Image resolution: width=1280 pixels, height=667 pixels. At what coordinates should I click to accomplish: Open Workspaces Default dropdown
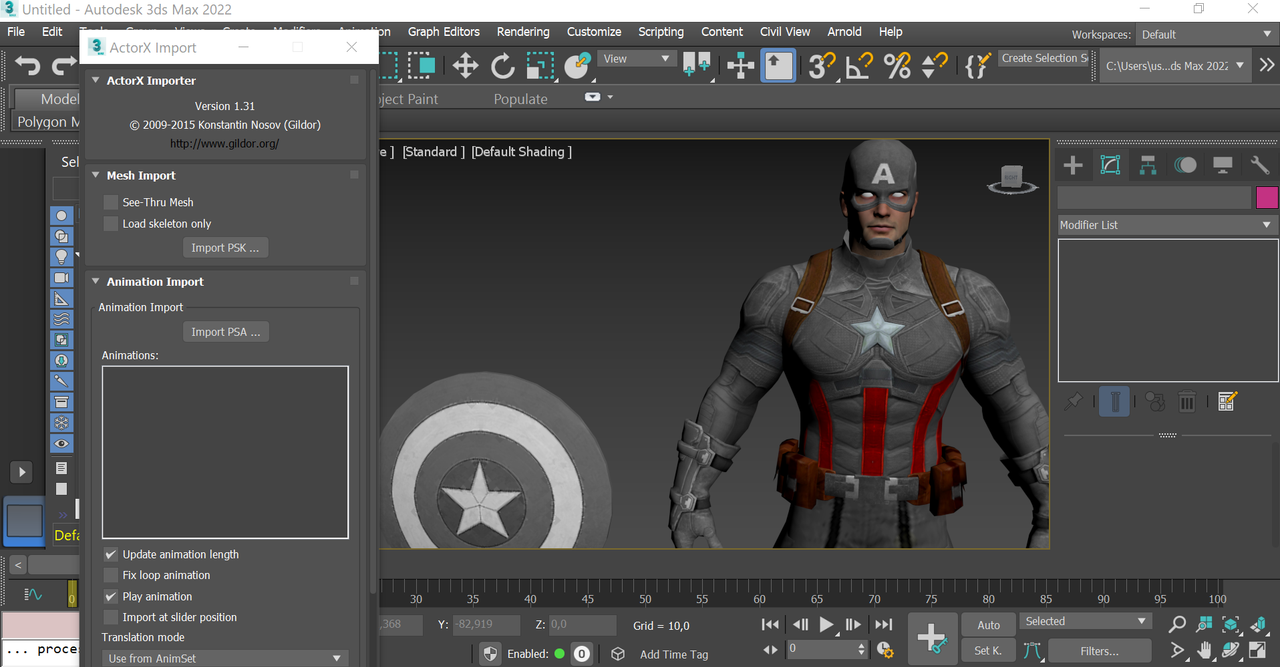[1207, 34]
